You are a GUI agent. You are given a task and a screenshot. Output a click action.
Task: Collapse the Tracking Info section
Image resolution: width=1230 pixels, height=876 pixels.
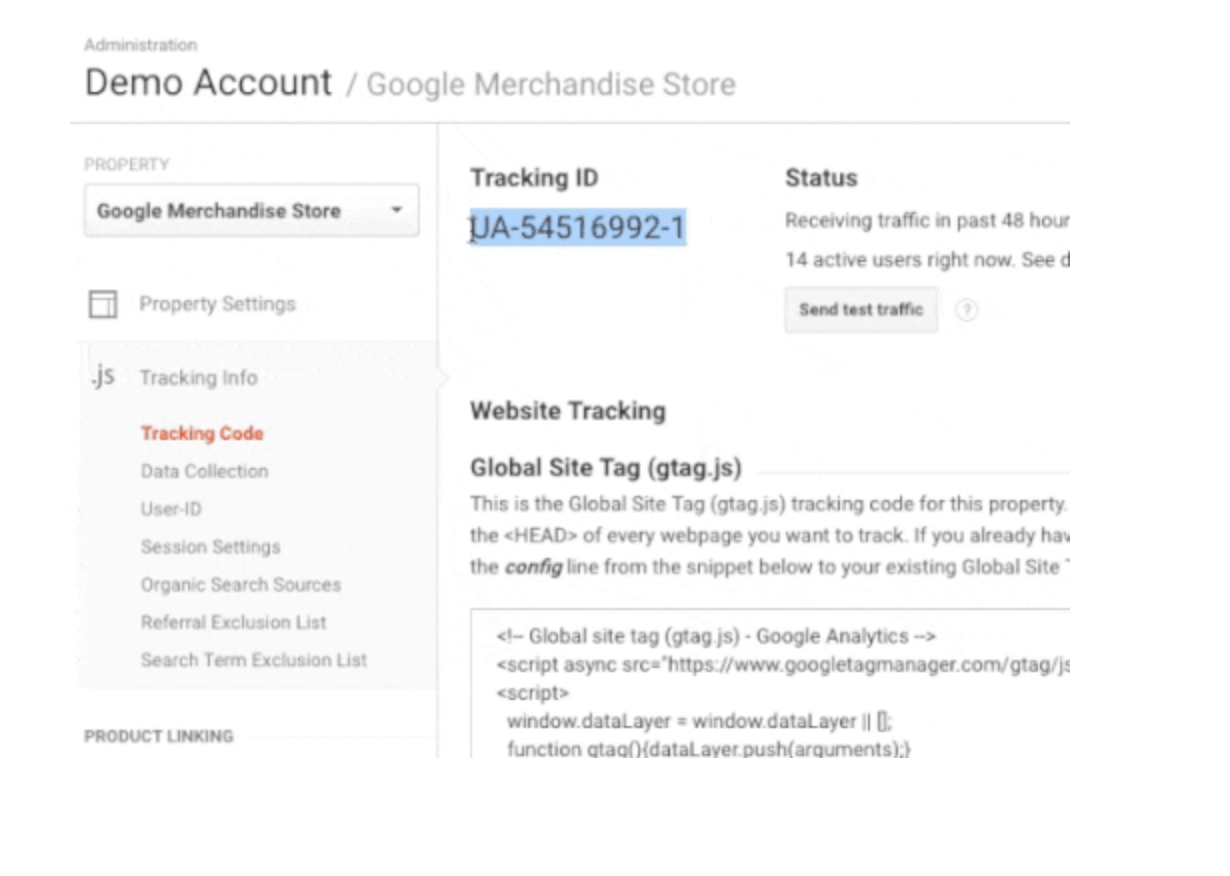pyautogui.click(x=198, y=378)
